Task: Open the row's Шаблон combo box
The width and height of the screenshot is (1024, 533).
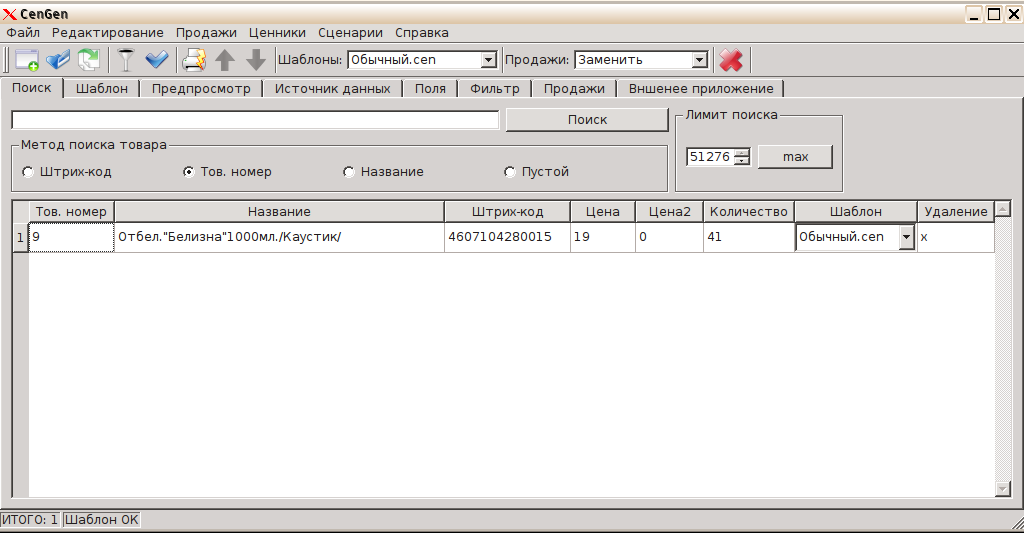Action: (x=906, y=237)
